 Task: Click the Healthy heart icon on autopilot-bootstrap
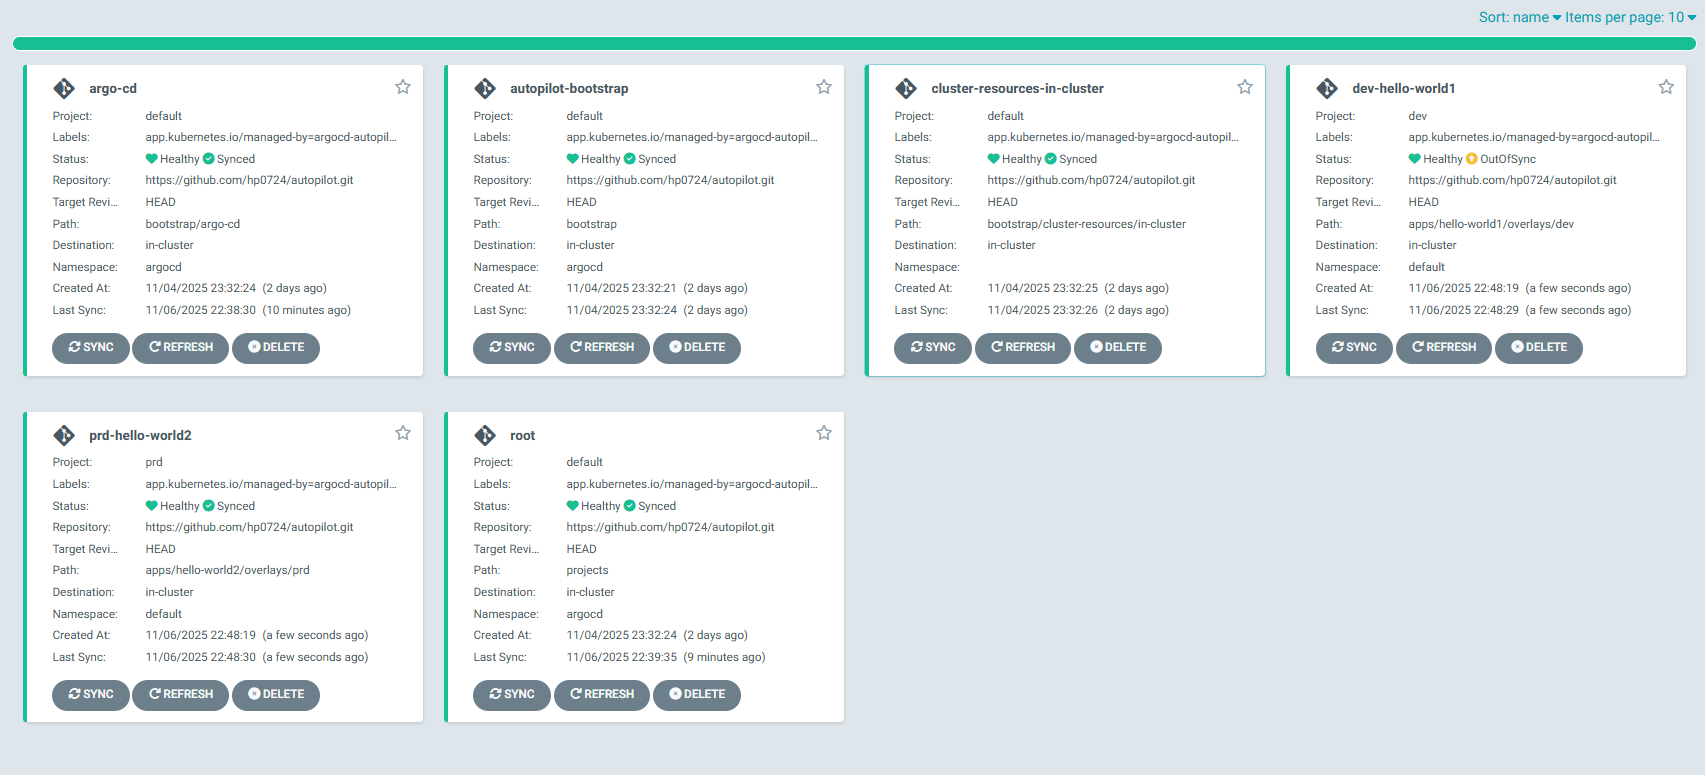tap(573, 159)
